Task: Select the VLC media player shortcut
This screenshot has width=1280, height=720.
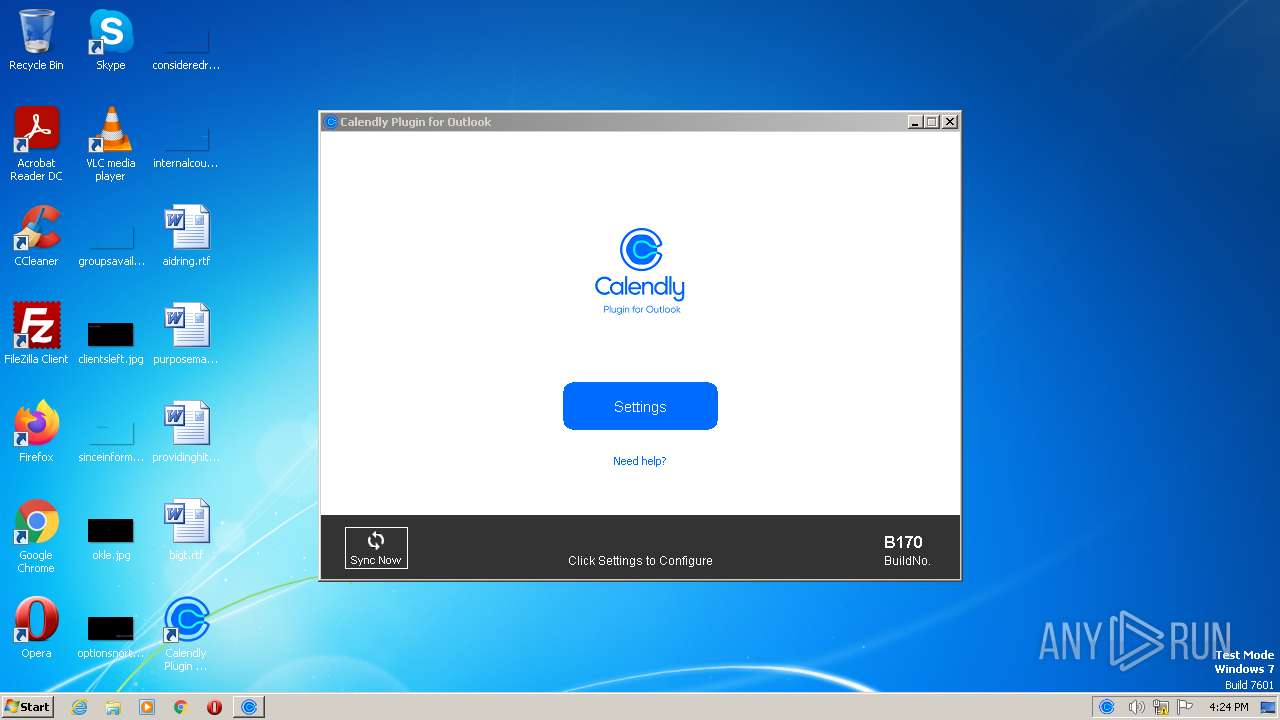Action: pos(110,144)
